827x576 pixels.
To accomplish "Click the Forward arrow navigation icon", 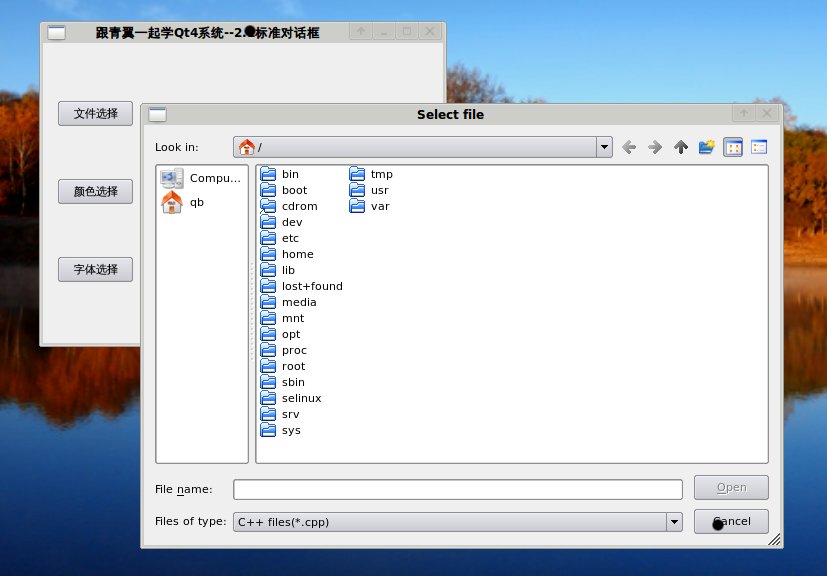I will click(655, 147).
